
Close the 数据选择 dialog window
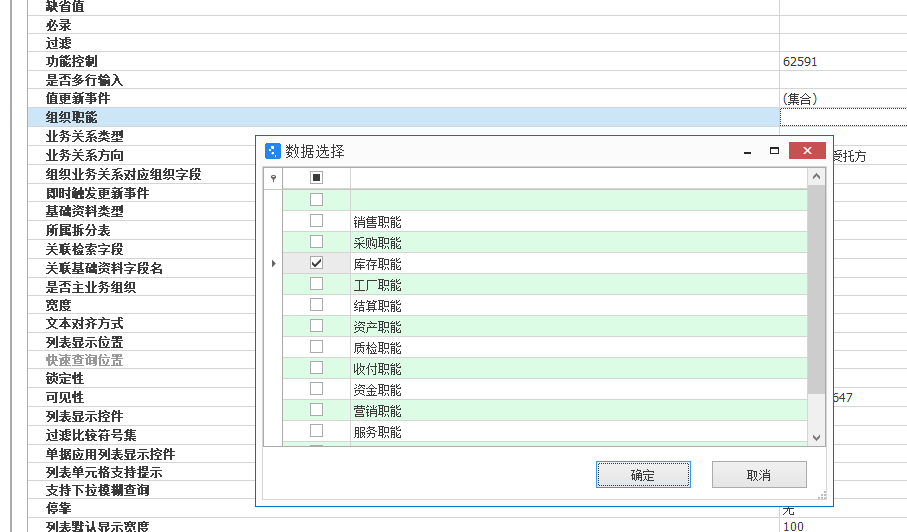[806, 151]
